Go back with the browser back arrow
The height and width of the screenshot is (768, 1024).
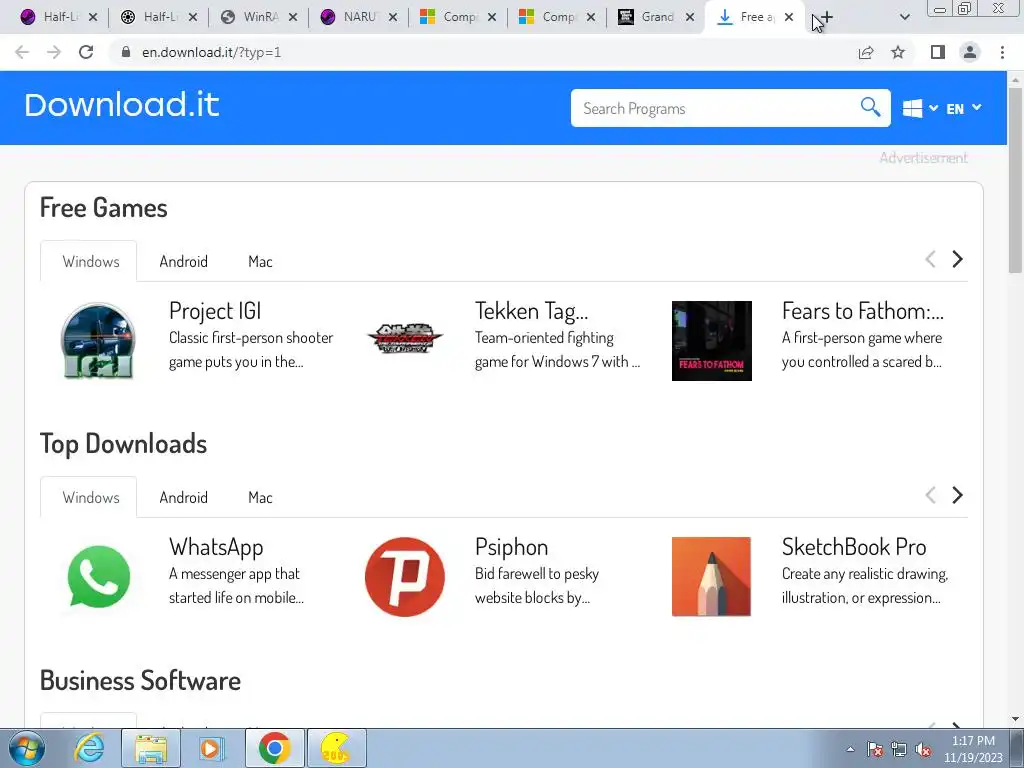click(22, 52)
